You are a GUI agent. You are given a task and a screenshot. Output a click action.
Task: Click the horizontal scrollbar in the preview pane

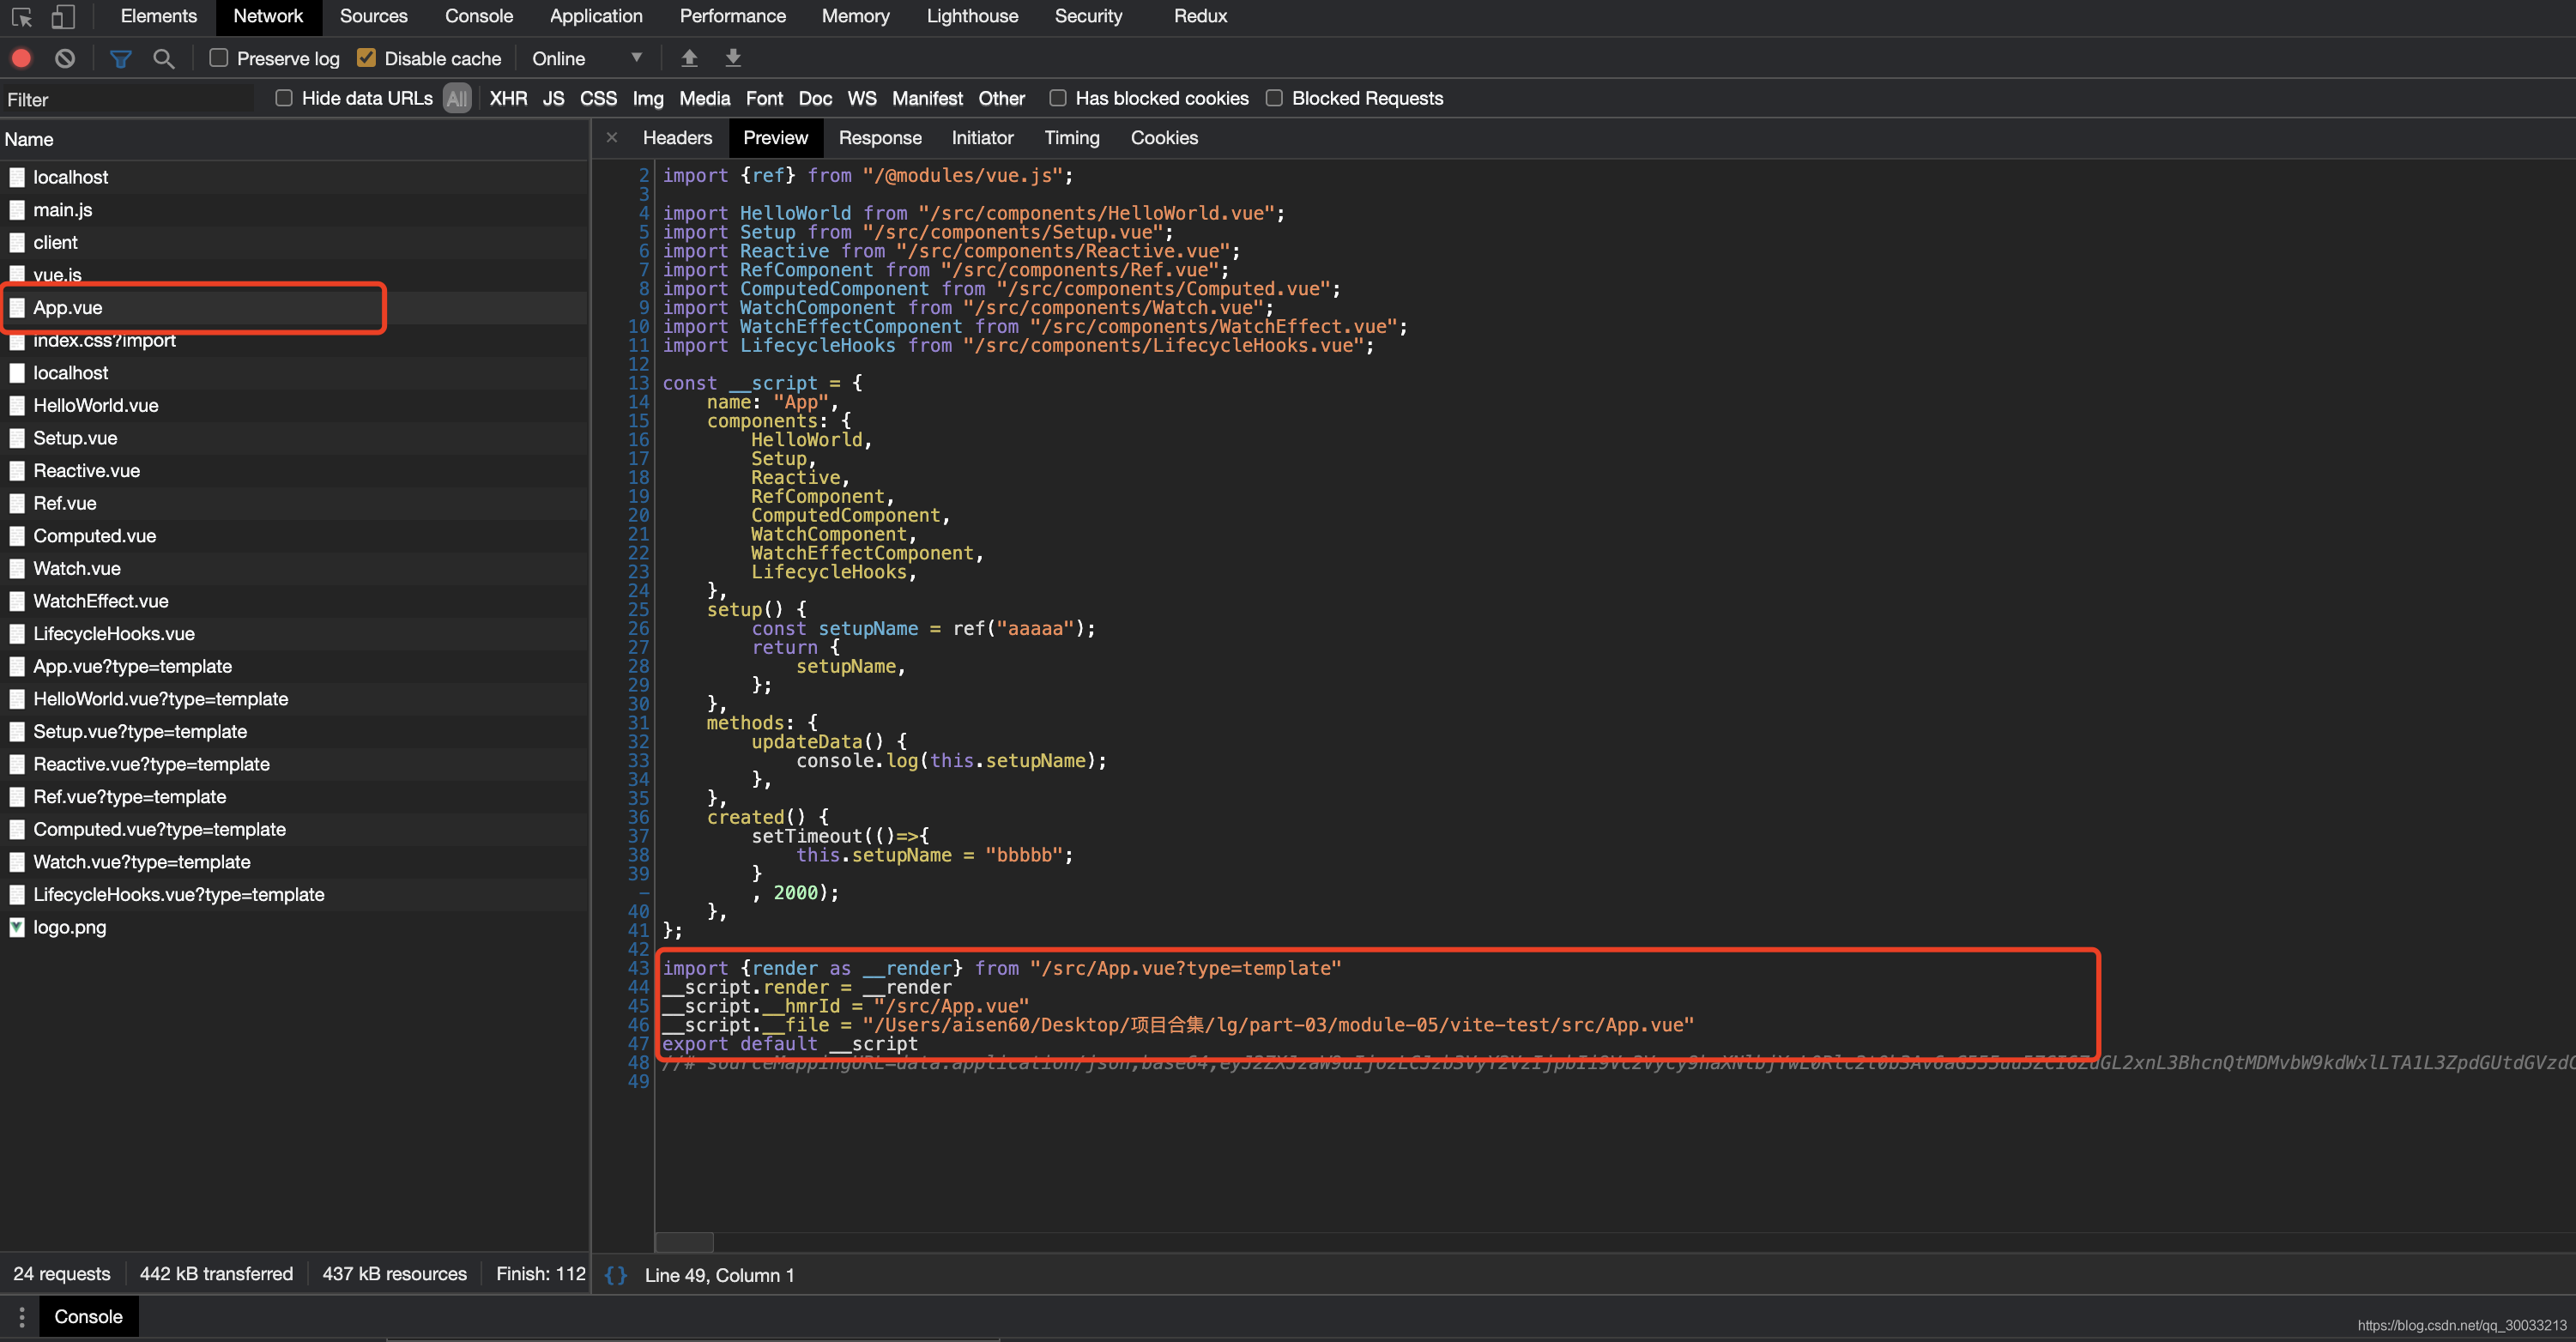(x=684, y=1242)
